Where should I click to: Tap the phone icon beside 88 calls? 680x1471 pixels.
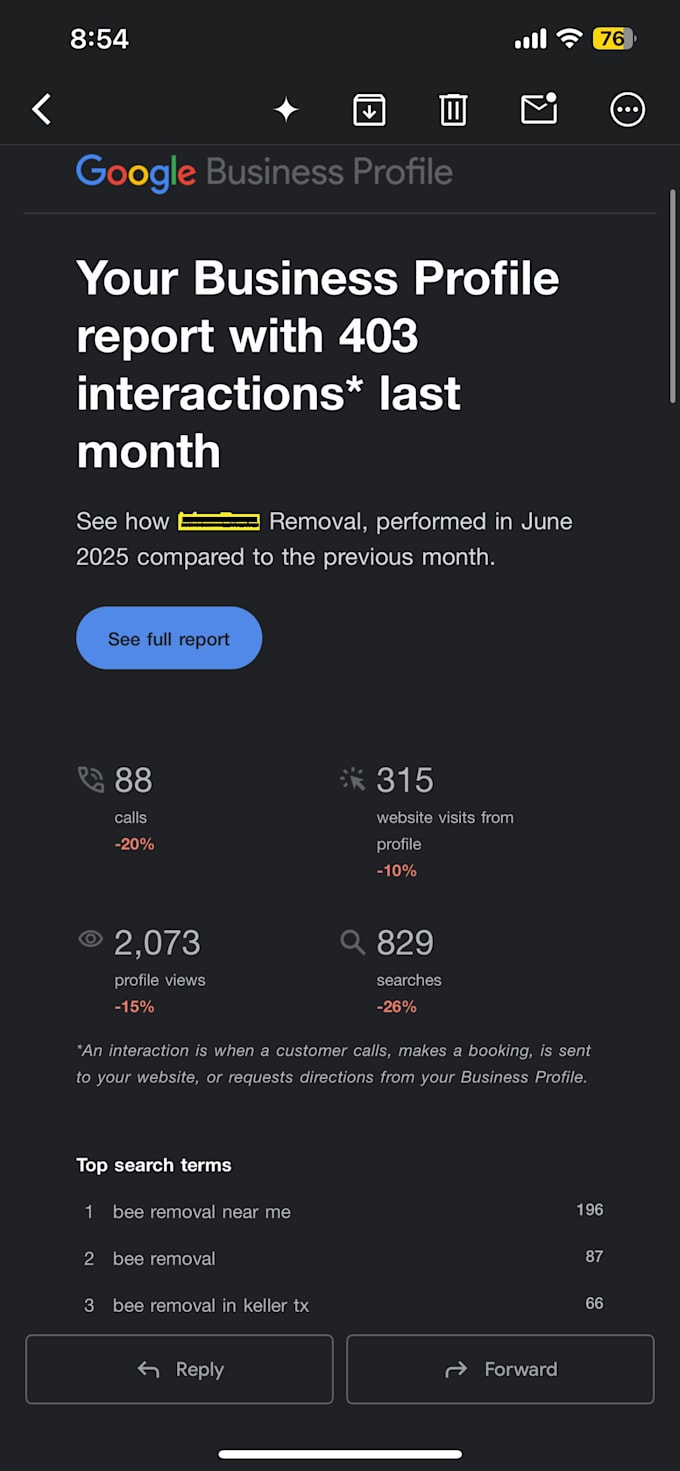(x=91, y=779)
